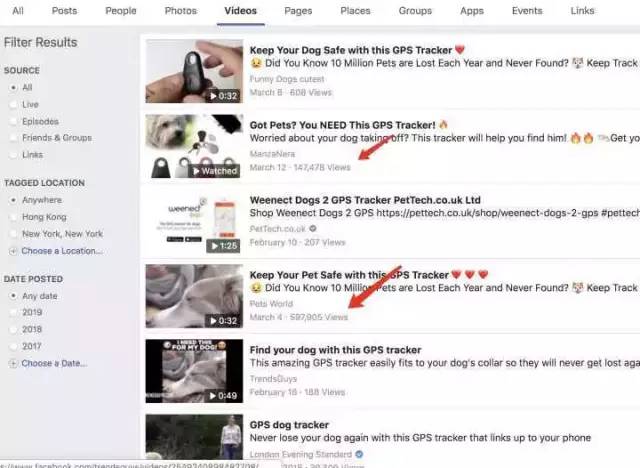Select Any date filter
Viewport: 640px width, 468px height.
(x=13, y=296)
